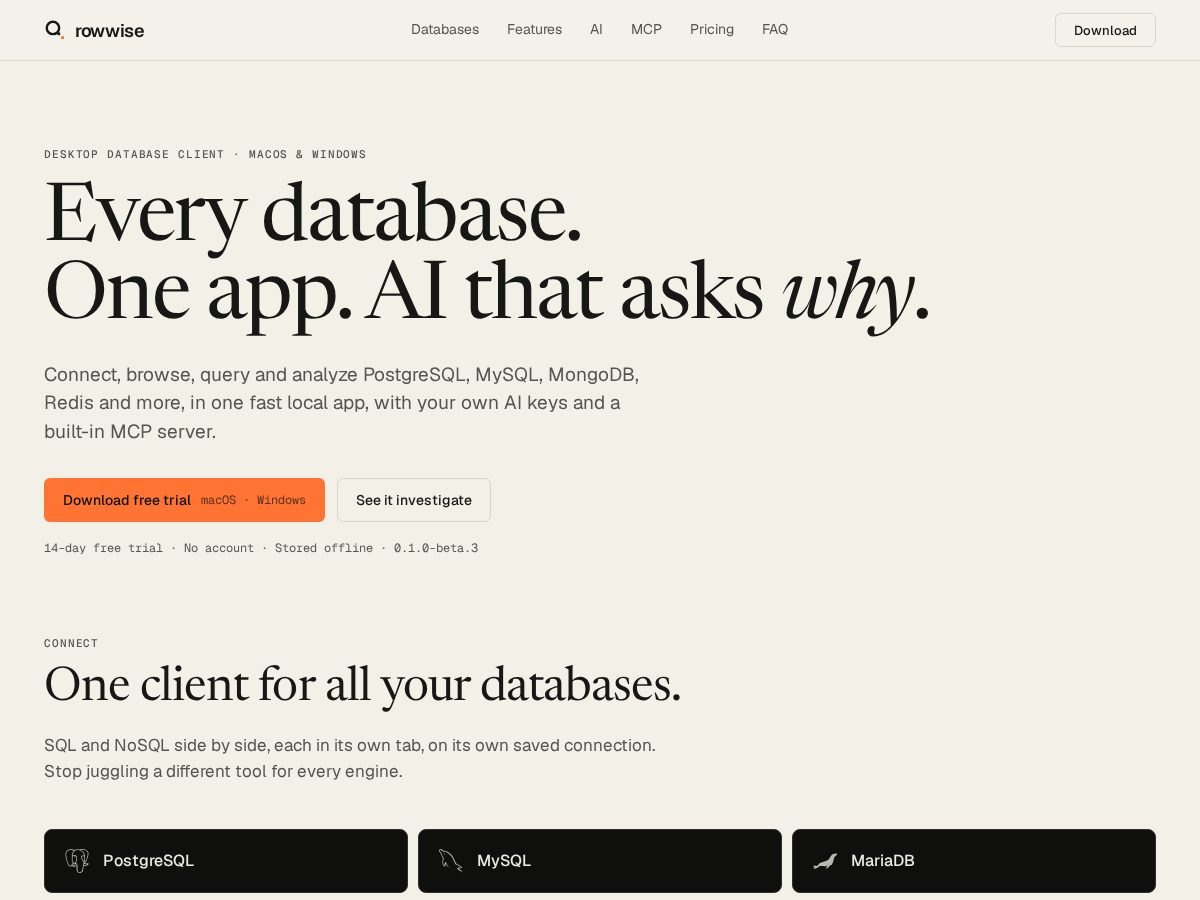Click the rowwise brand name link
The width and height of the screenshot is (1200, 900).
click(109, 31)
